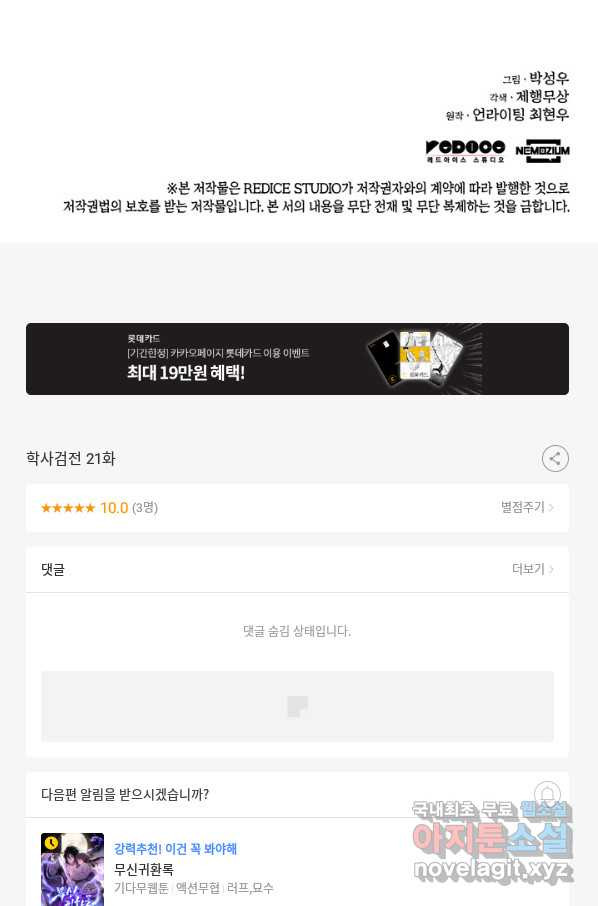Select the 댓글 section header
Viewport: 598px width, 906px height.
(x=53, y=569)
